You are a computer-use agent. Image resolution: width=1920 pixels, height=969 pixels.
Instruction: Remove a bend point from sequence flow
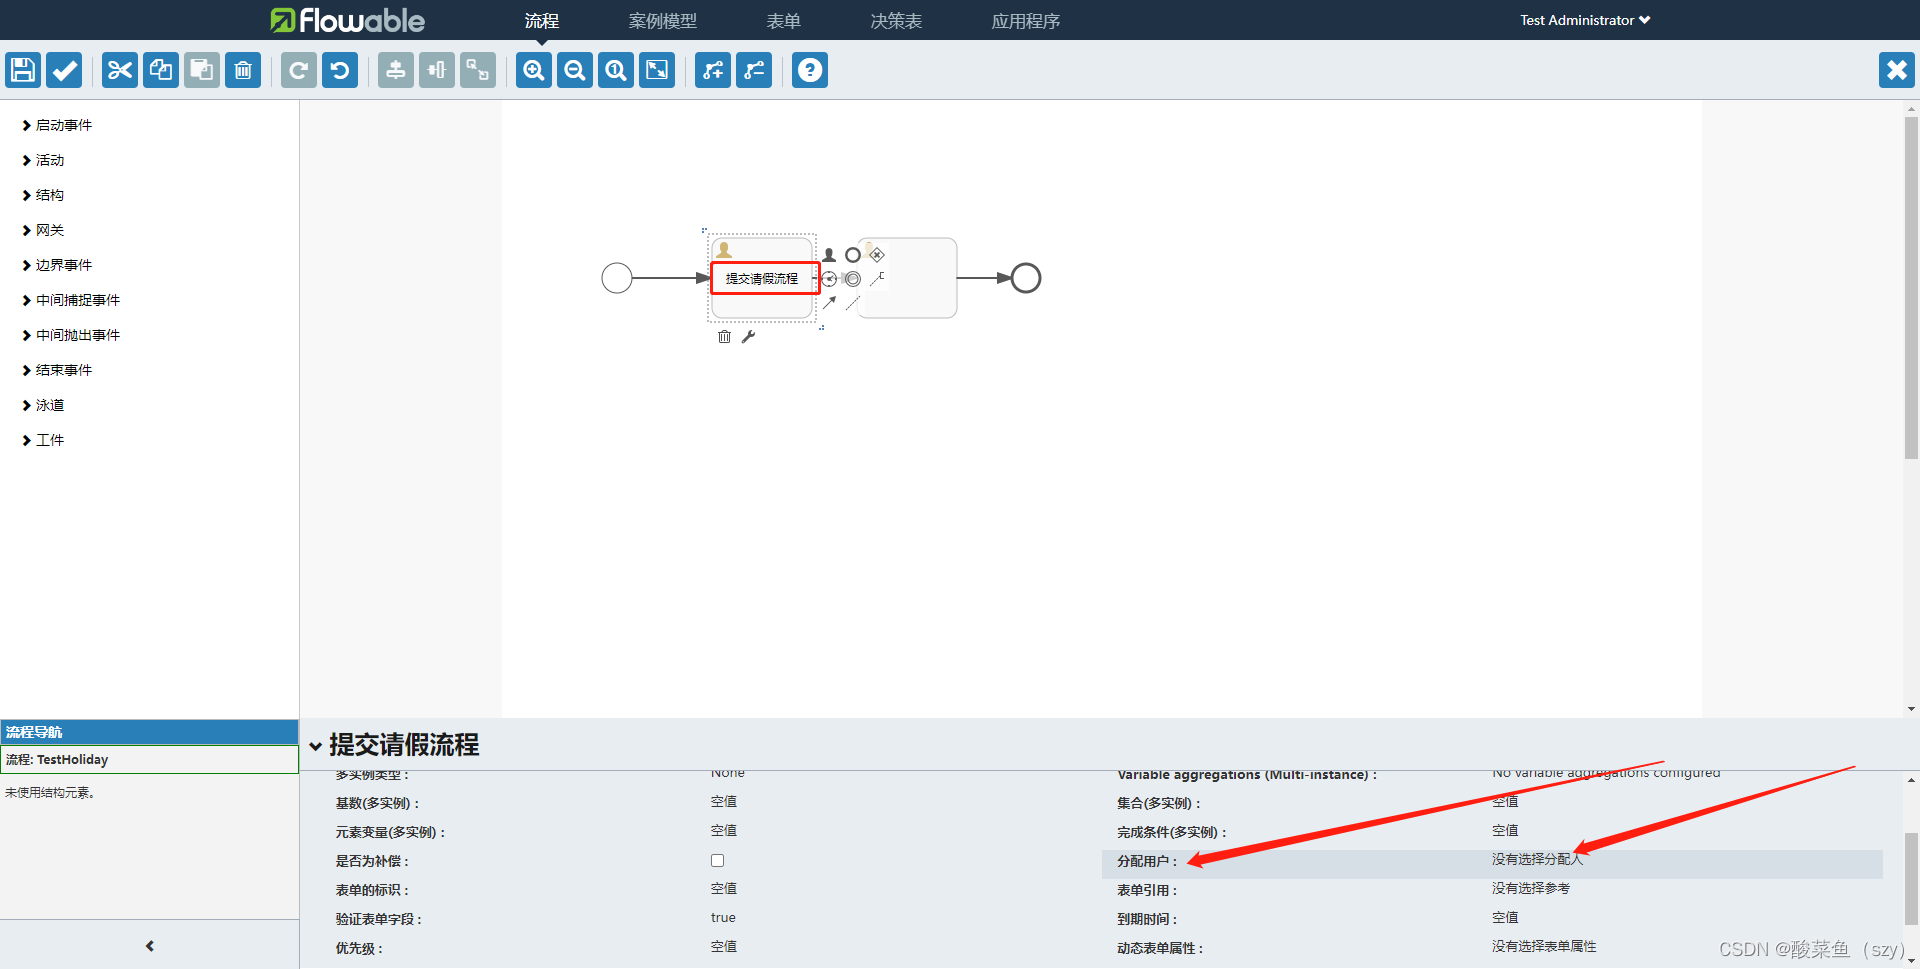[754, 70]
